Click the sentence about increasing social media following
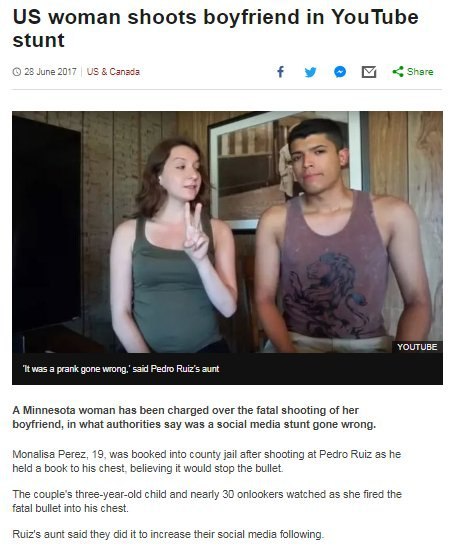This screenshot has height=547, width=453. [168, 534]
